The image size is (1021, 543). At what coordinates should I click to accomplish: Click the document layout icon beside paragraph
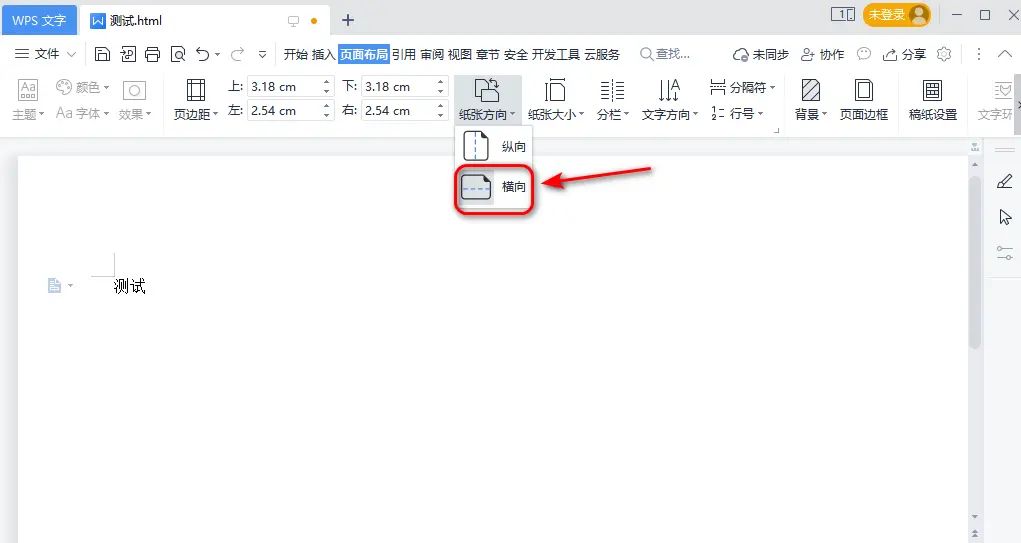click(55, 285)
